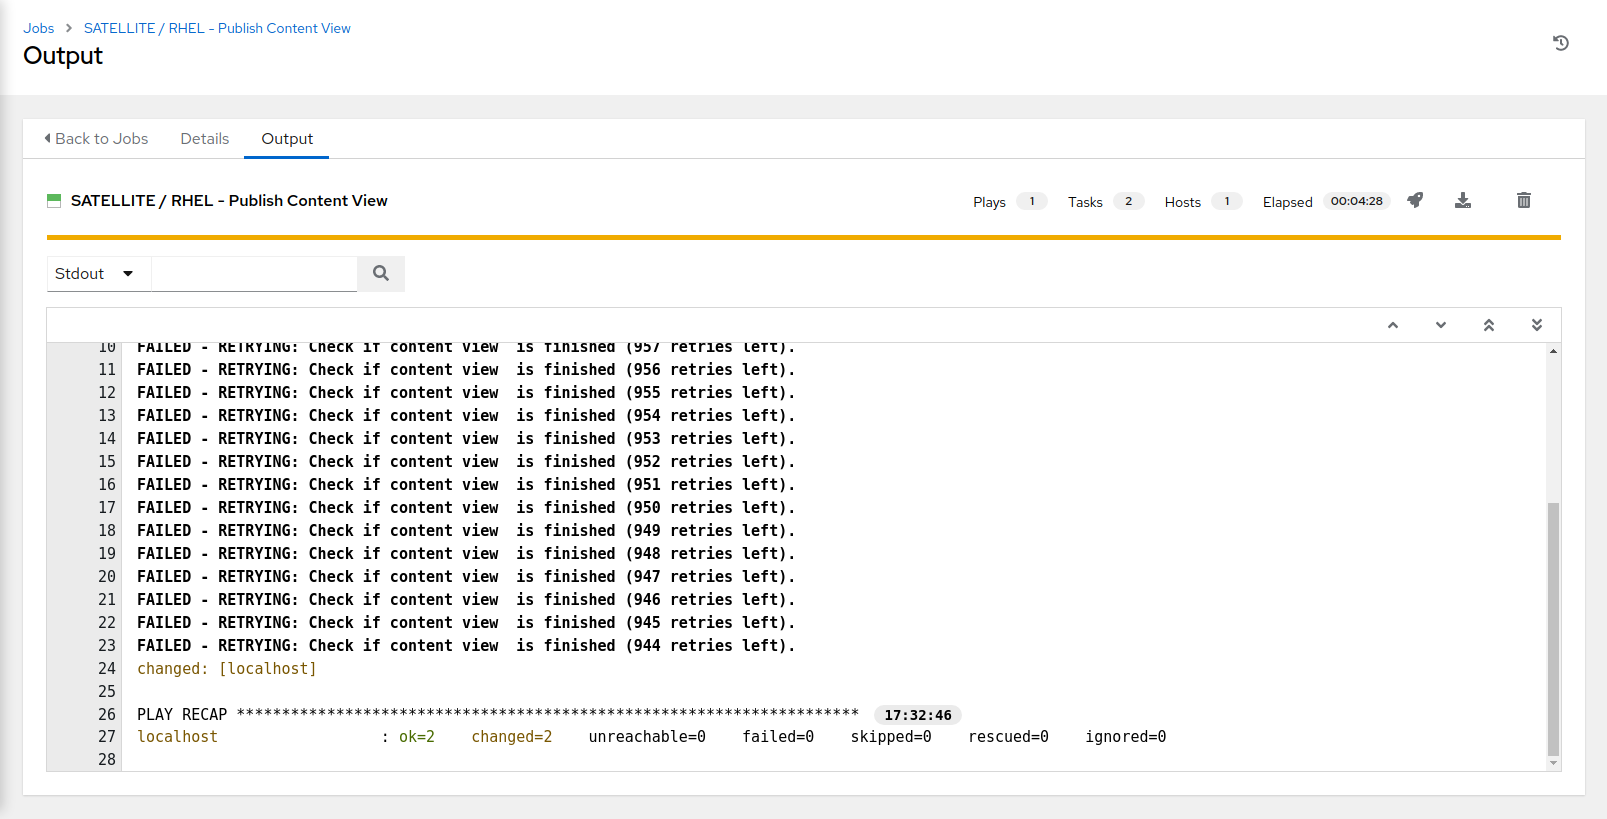Click the Elapsed time 00:04:28 badge
1607x819 pixels.
click(1356, 201)
